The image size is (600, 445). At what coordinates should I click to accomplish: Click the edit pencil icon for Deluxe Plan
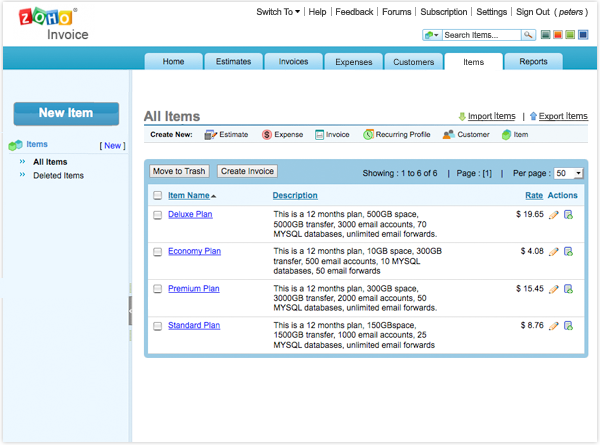click(x=553, y=215)
